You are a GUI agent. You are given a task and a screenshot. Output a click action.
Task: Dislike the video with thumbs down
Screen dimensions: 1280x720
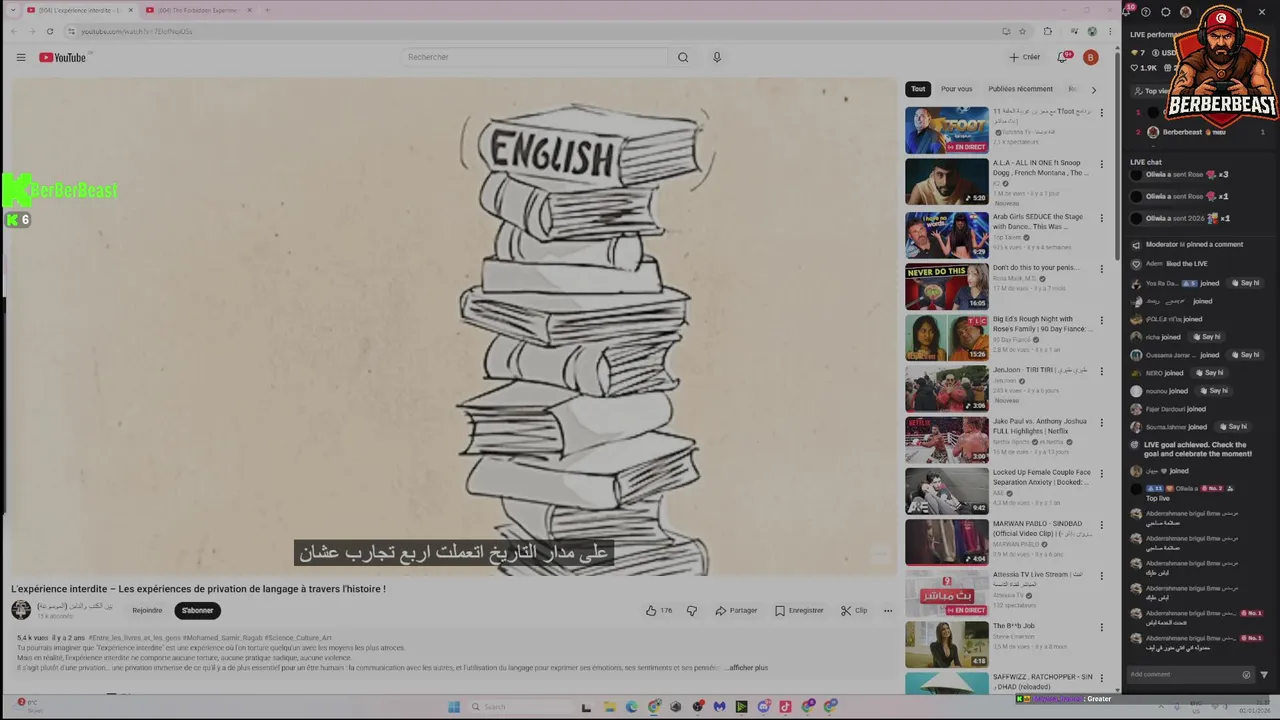[691, 610]
